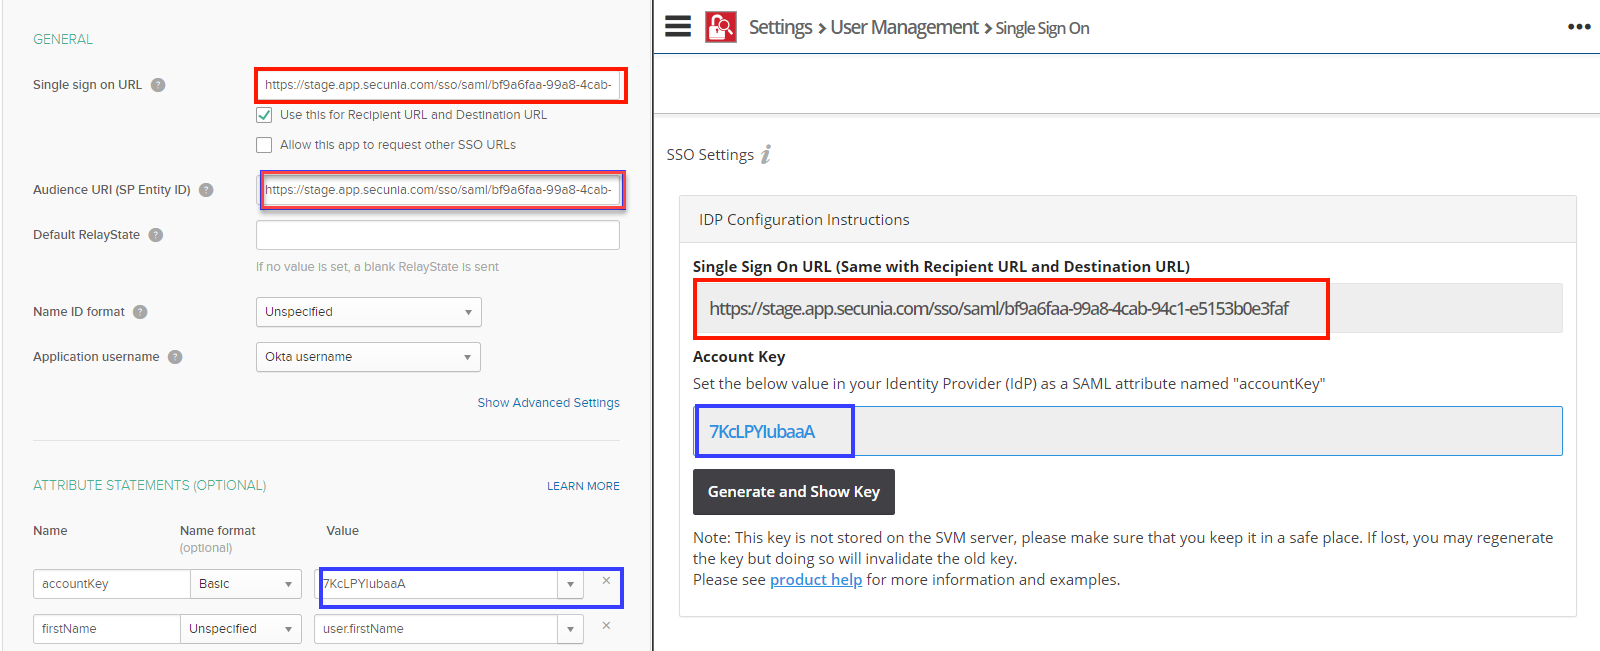Expand value dropdown for user.firstName row

[x=570, y=629]
